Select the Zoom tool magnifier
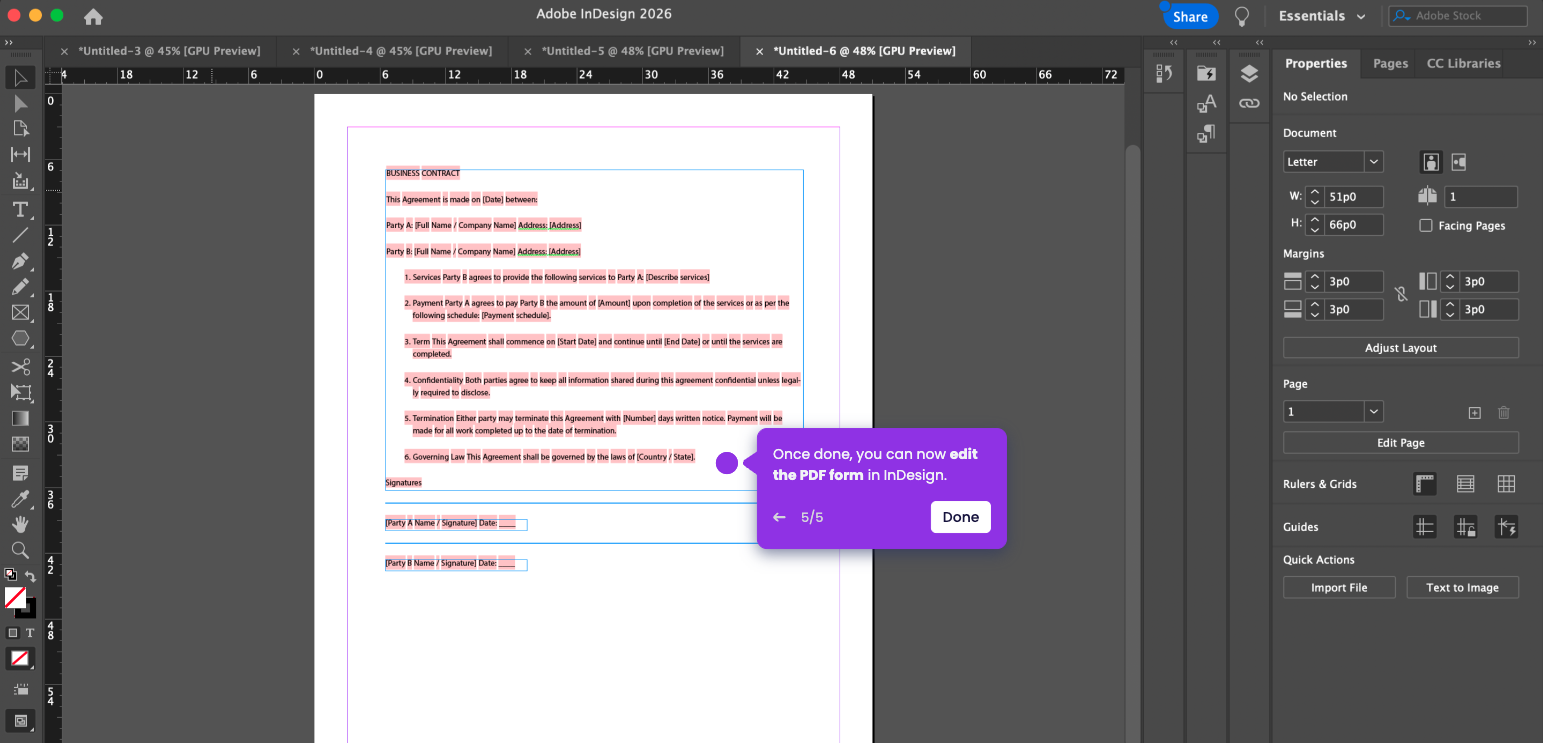 [20, 550]
